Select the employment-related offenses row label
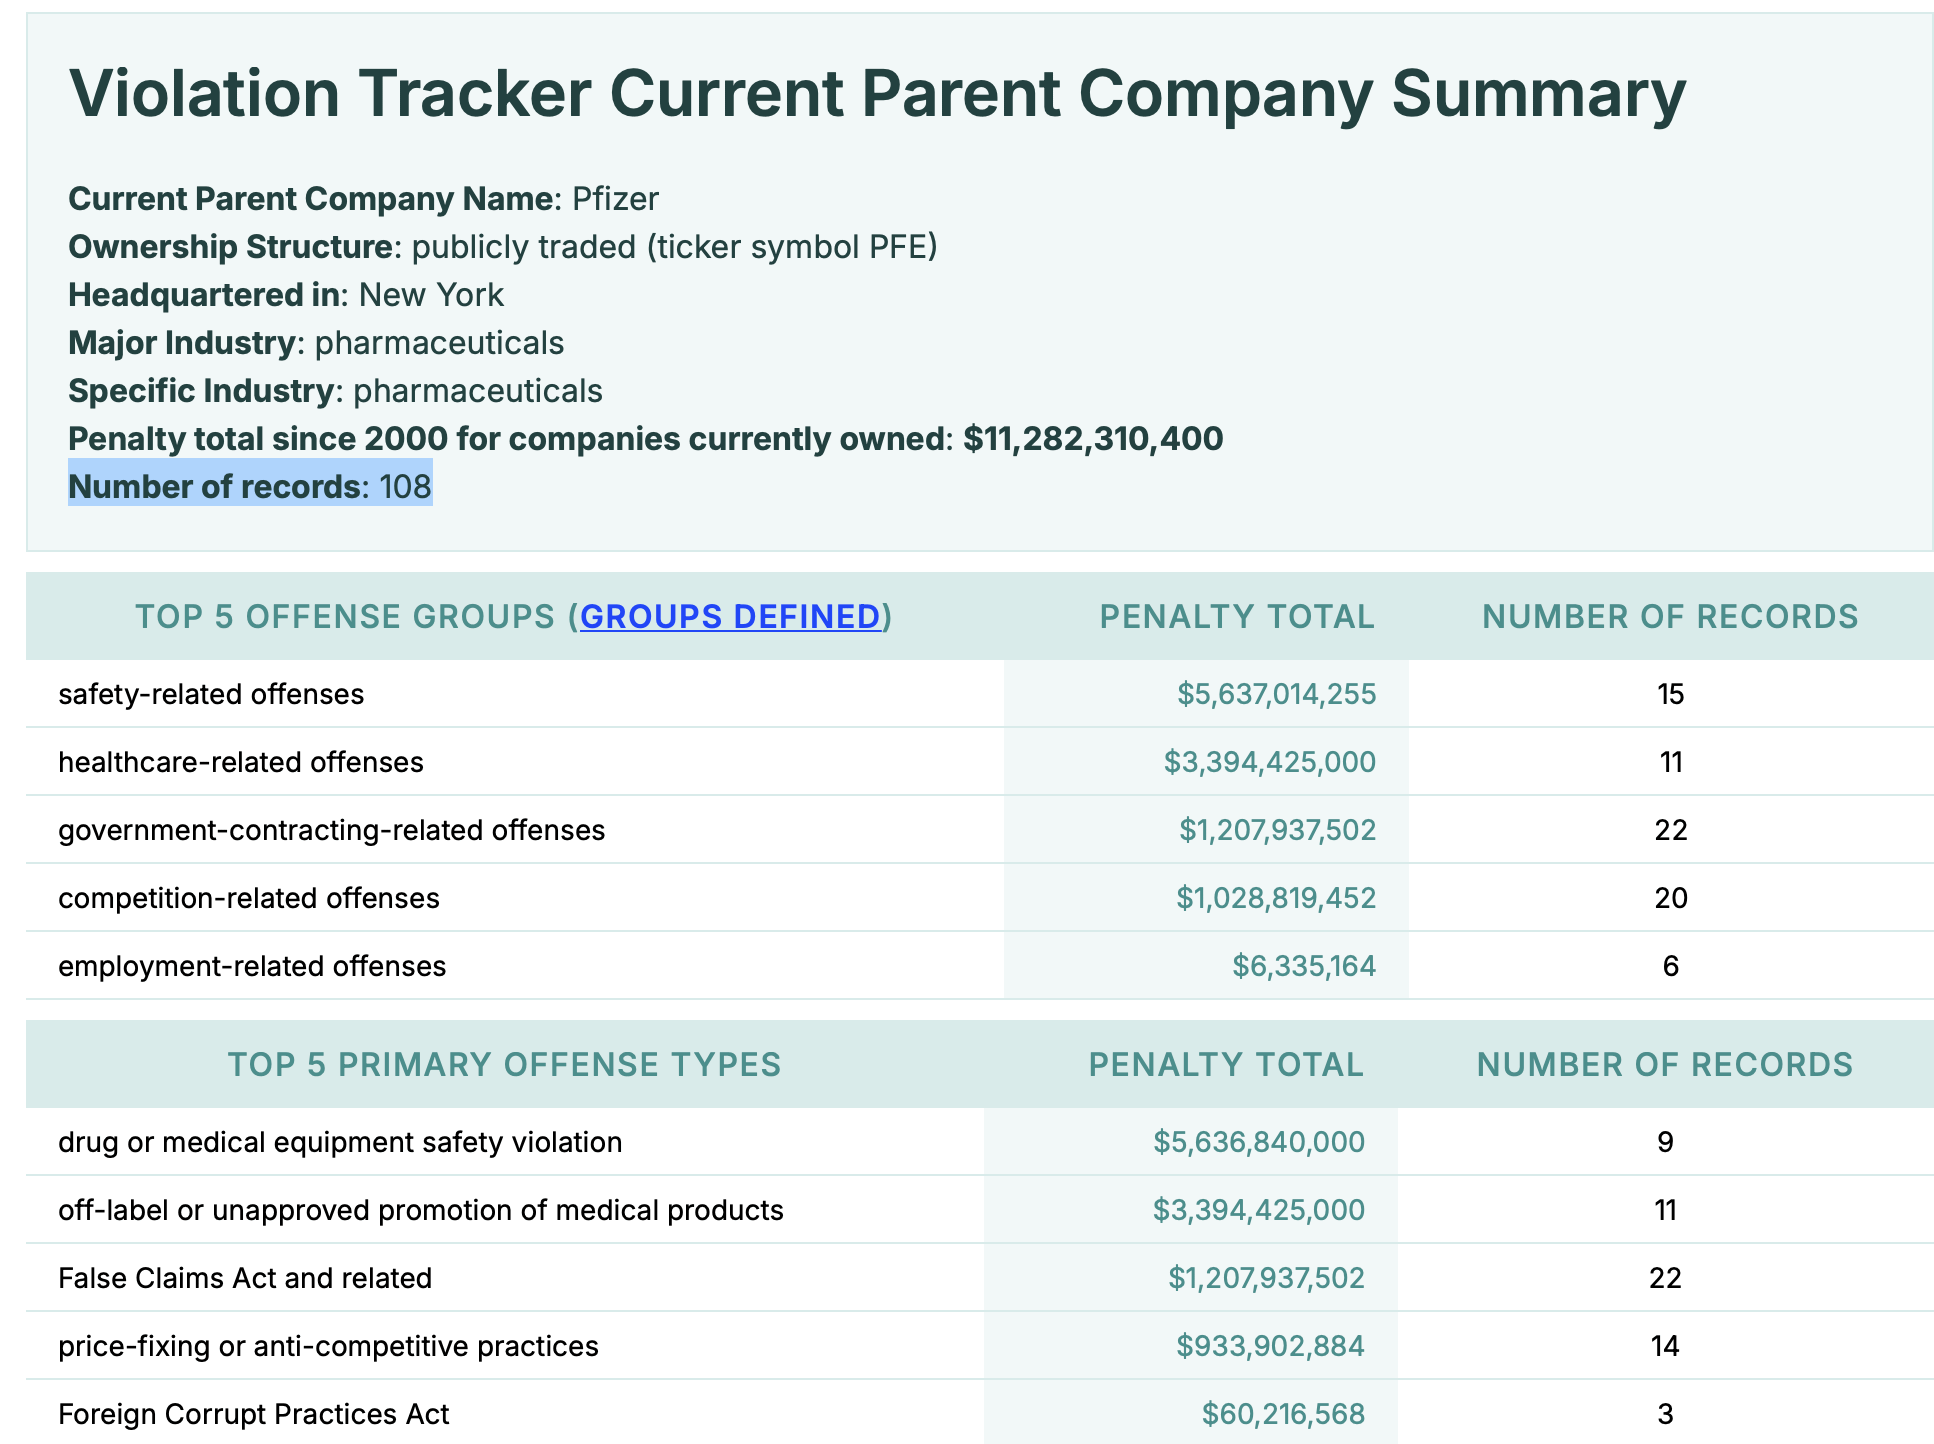 click(x=252, y=966)
